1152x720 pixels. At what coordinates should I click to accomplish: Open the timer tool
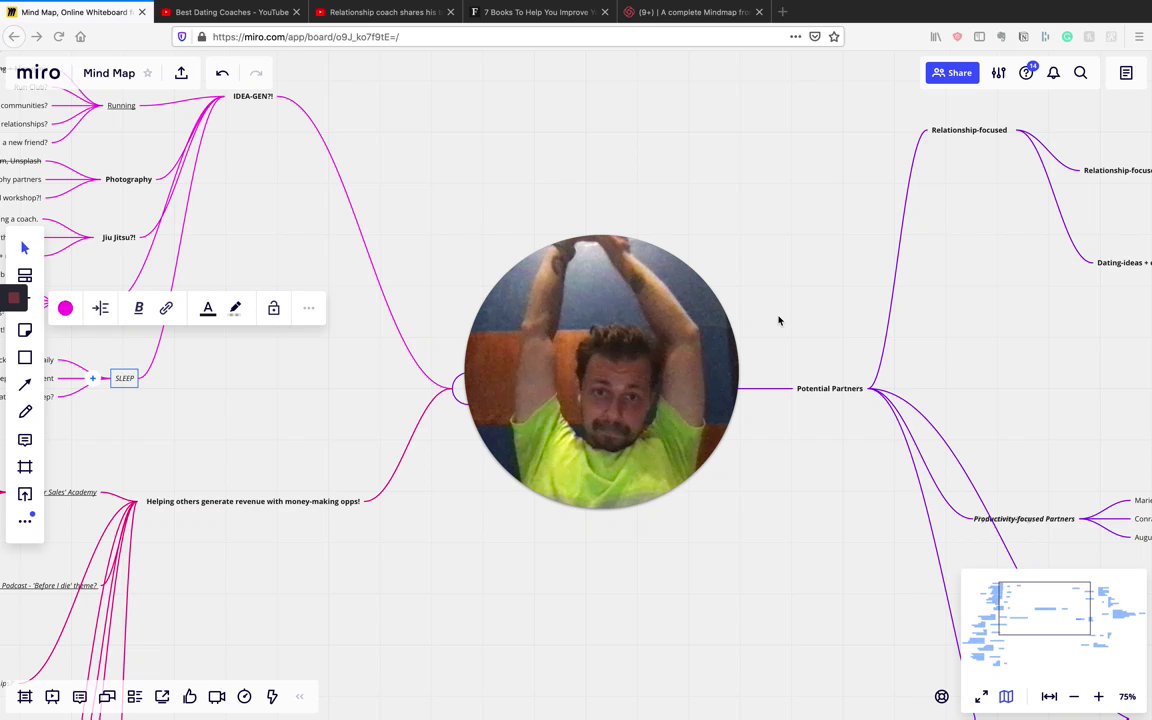coord(245,696)
